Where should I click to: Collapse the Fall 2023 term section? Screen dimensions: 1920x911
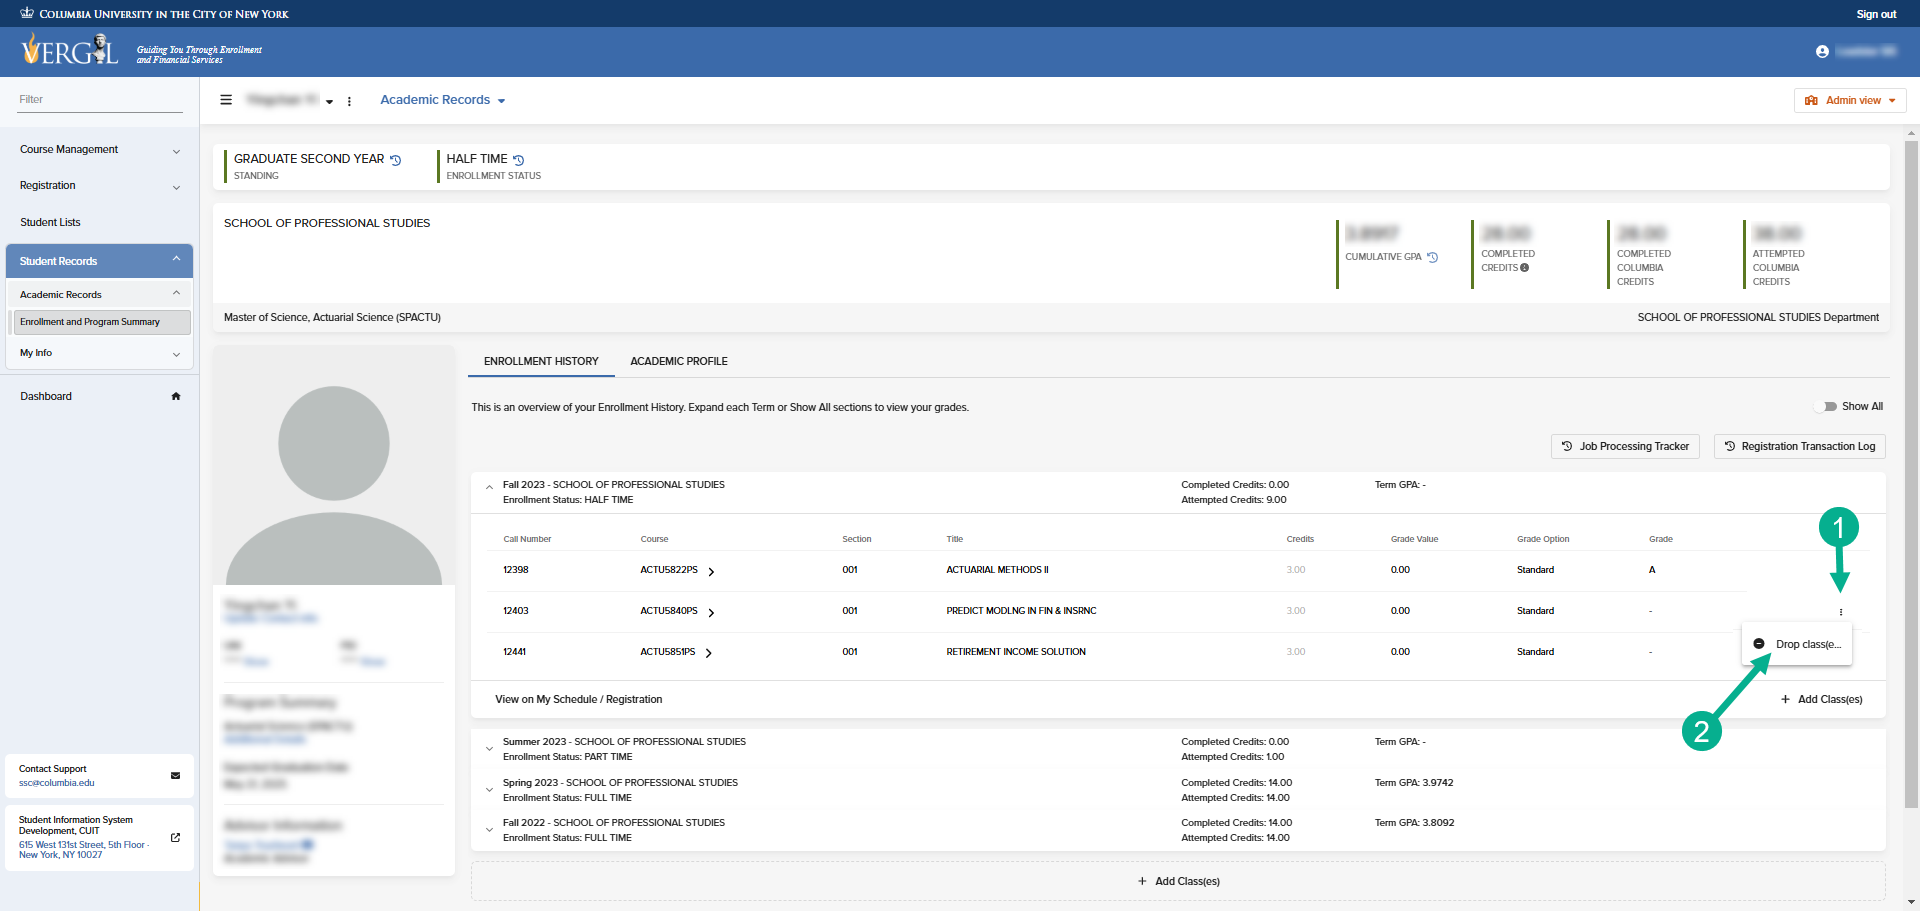point(489,488)
